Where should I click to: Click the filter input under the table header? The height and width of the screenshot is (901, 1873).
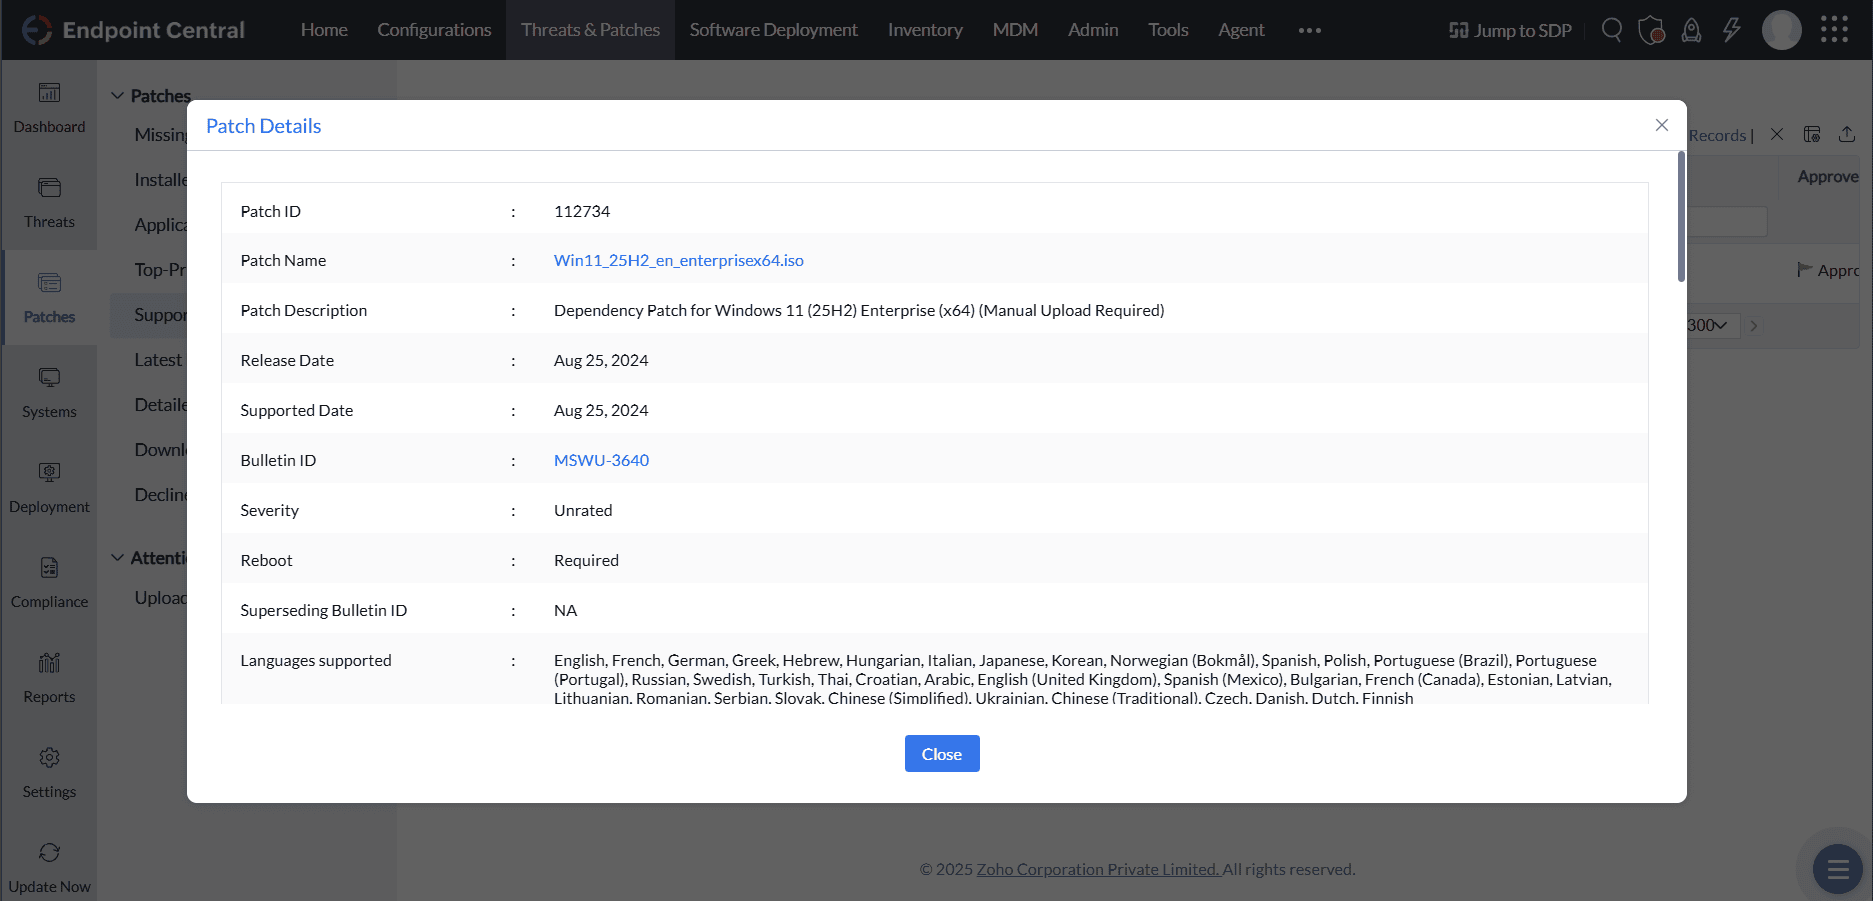point(1725,221)
